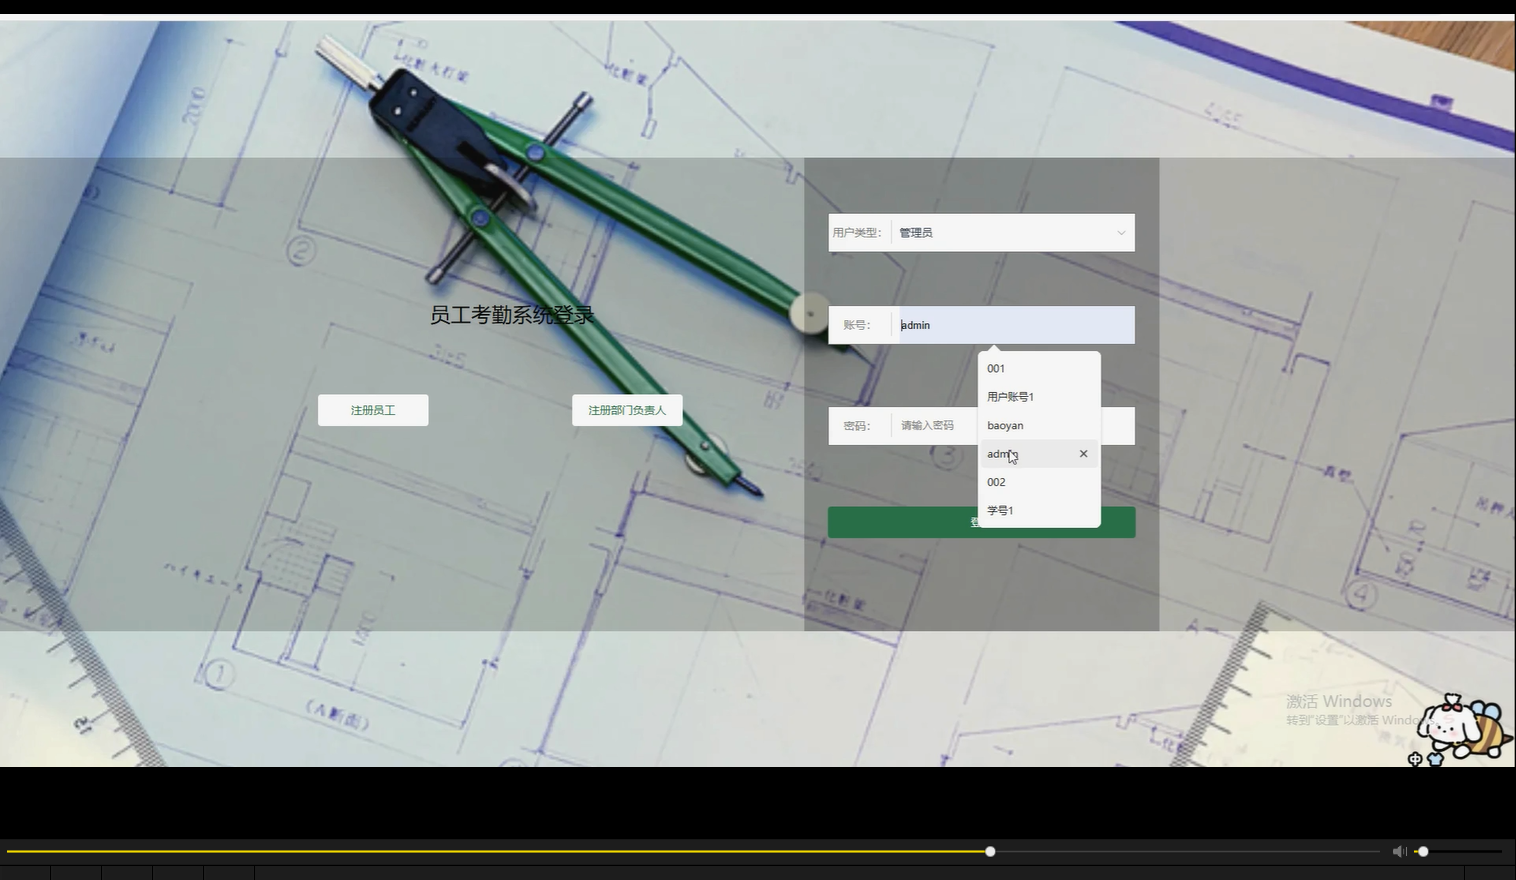Choose 用户账号1 from the suggestion list
This screenshot has height=880, width=1516.
point(1039,397)
